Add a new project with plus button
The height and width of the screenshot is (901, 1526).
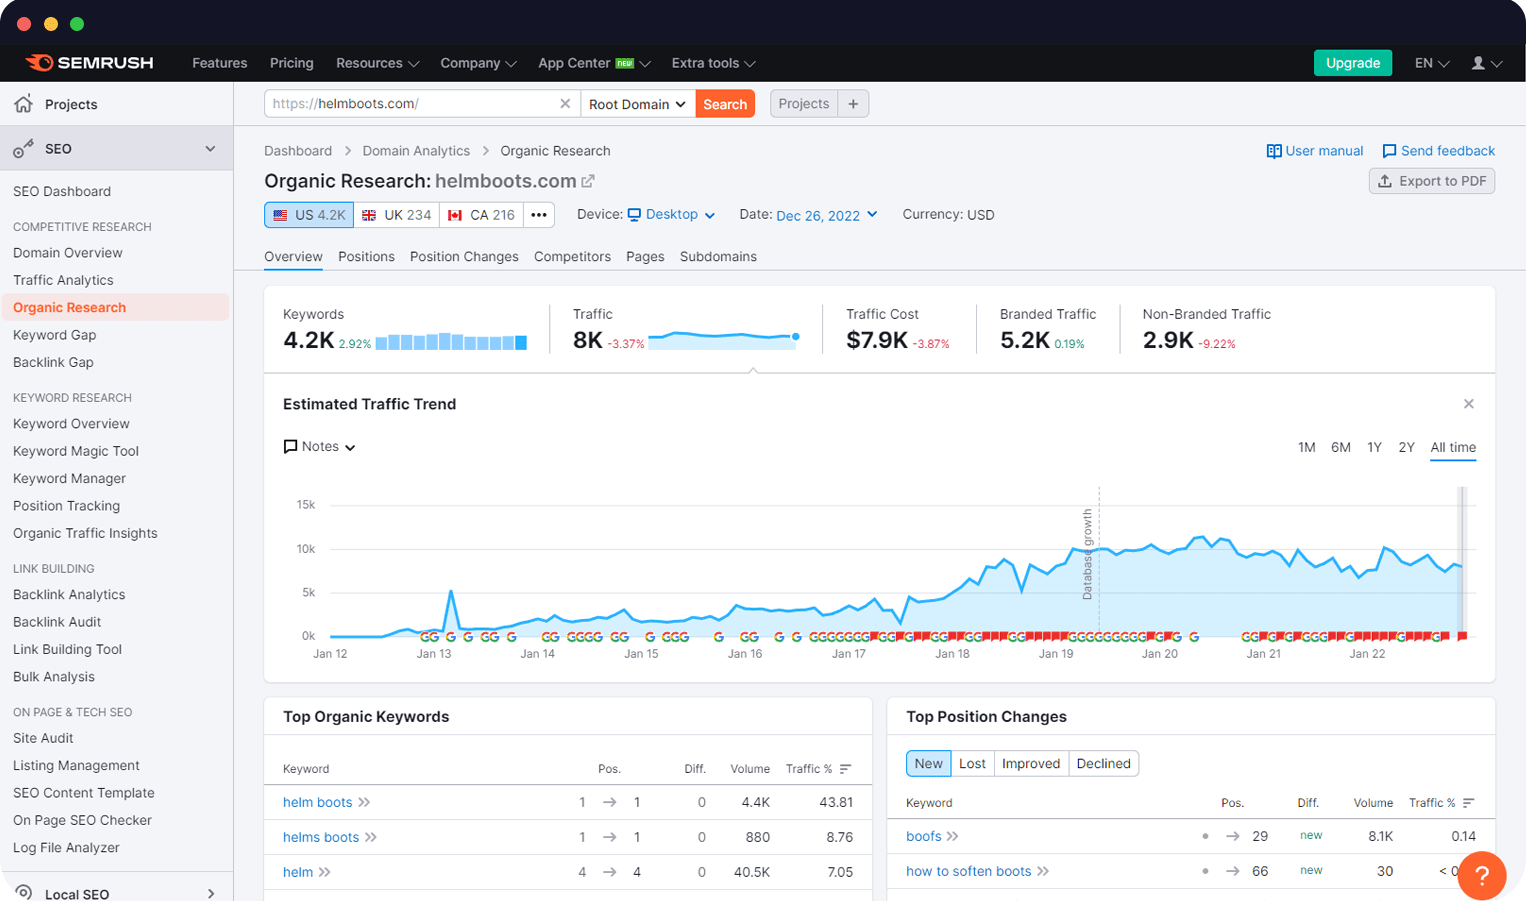tap(853, 104)
